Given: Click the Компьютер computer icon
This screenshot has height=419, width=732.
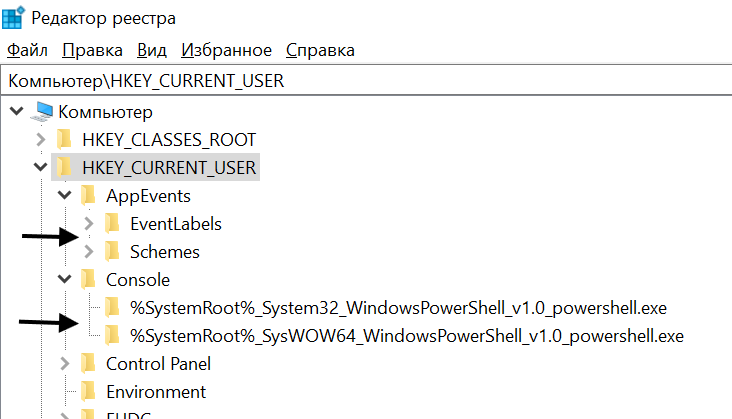Looking at the screenshot, I should coord(42,112).
